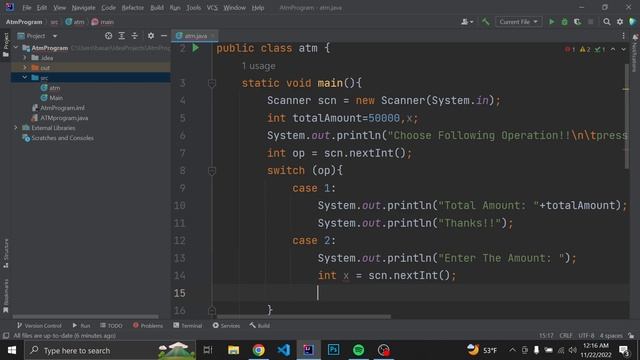Expand External Libraries node
This screenshot has height=360, width=640.
click(16, 127)
